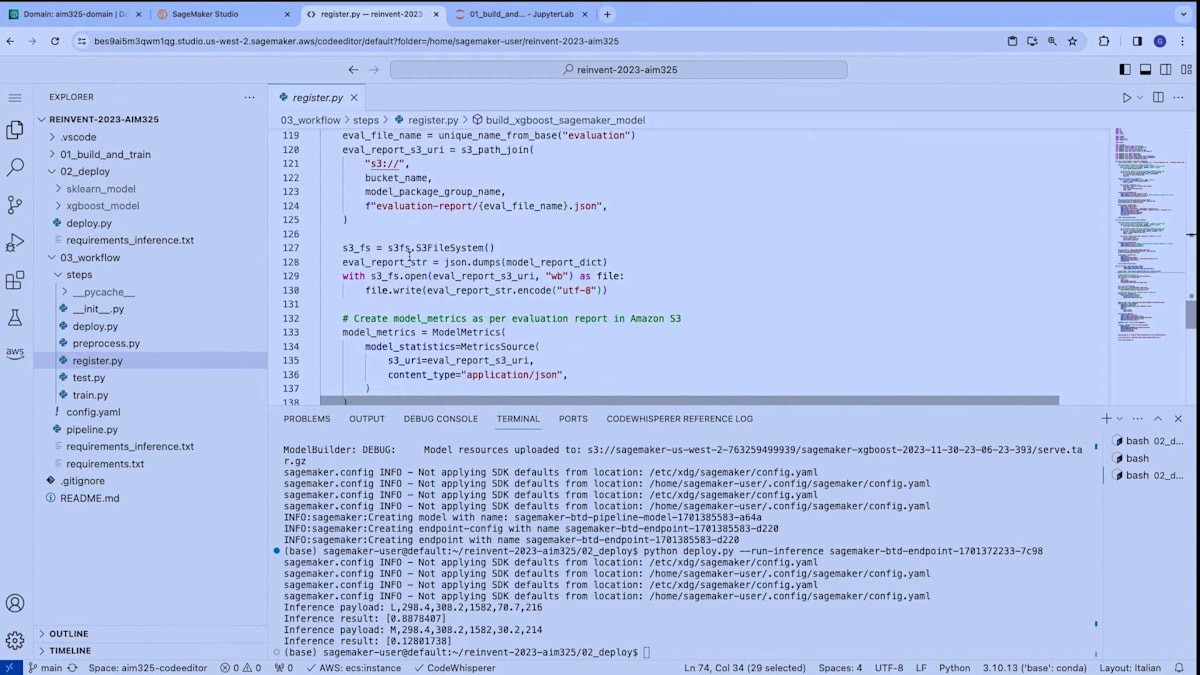The width and height of the screenshot is (1200, 675).
Task: Open the Source Control view
Action: [x=15, y=205]
